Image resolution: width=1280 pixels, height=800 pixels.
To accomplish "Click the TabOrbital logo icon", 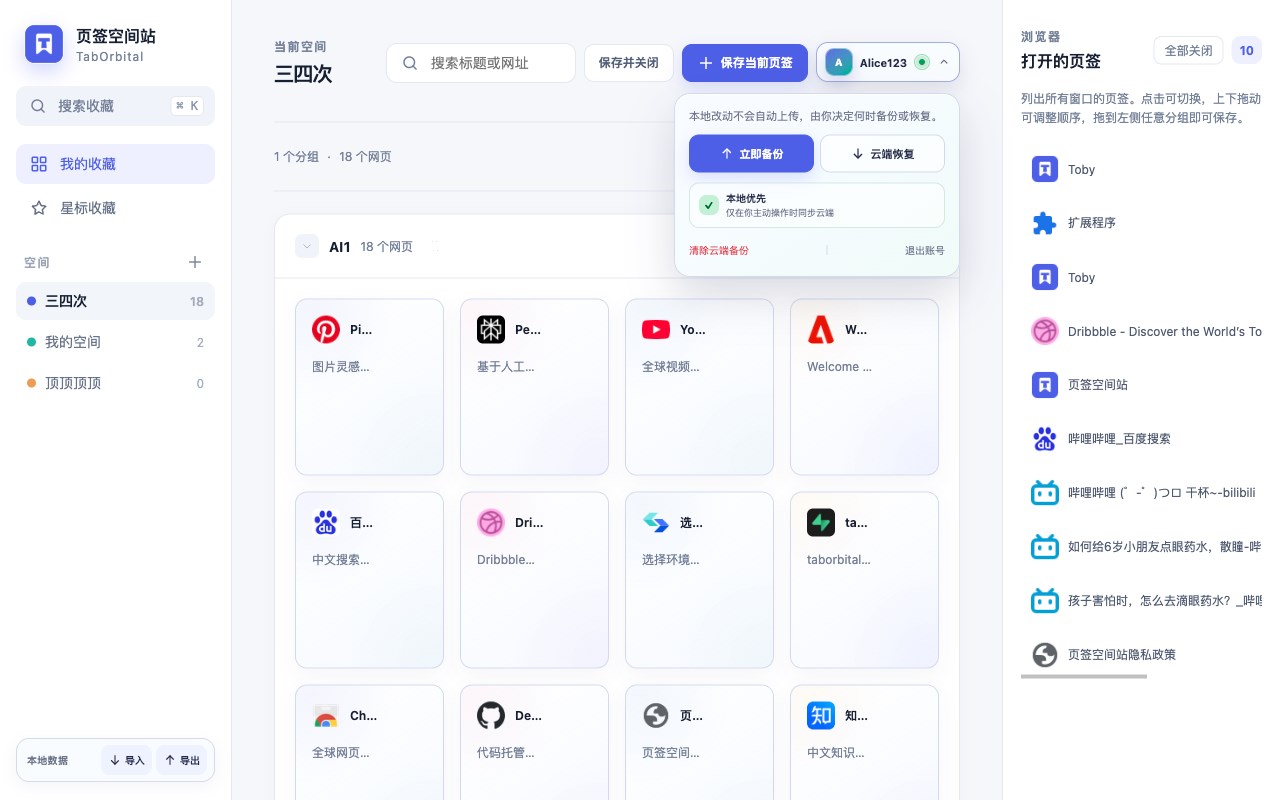I will click(44, 44).
